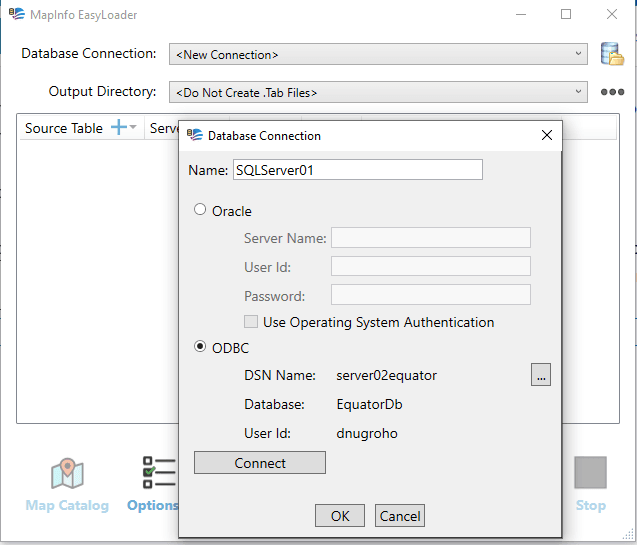Click the three-dot output directory browse icon
Viewport: 637px width, 545px height.
pyautogui.click(x=612, y=92)
